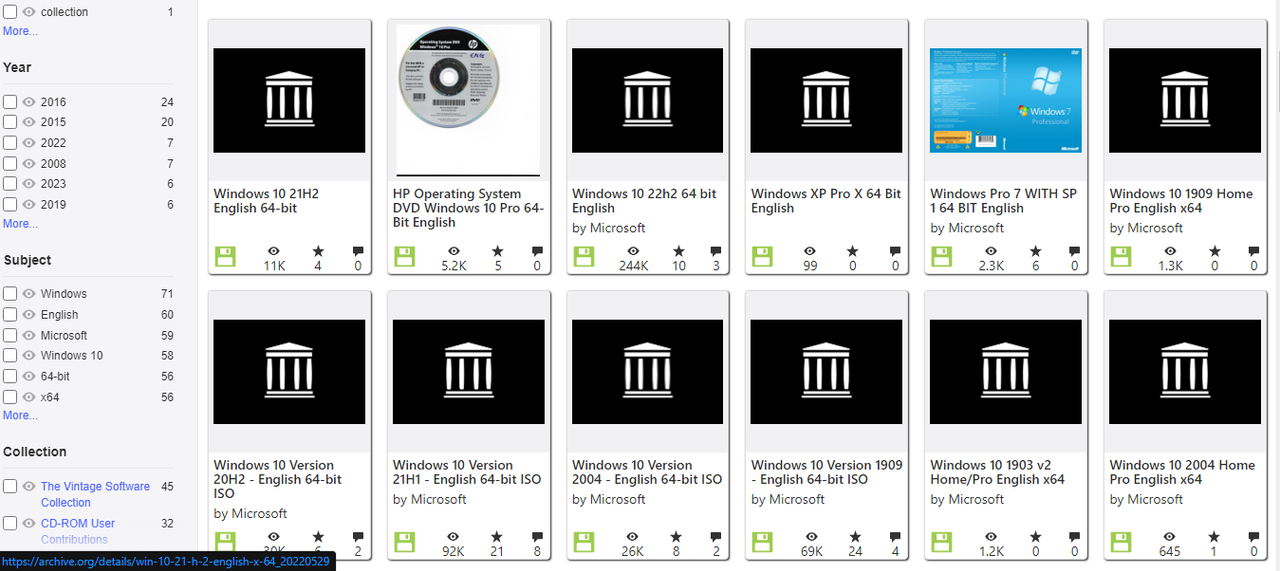Click the views eye icon on Windows 10 22h2 card
Viewport: 1280px width, 571px height.
point(633,252)
